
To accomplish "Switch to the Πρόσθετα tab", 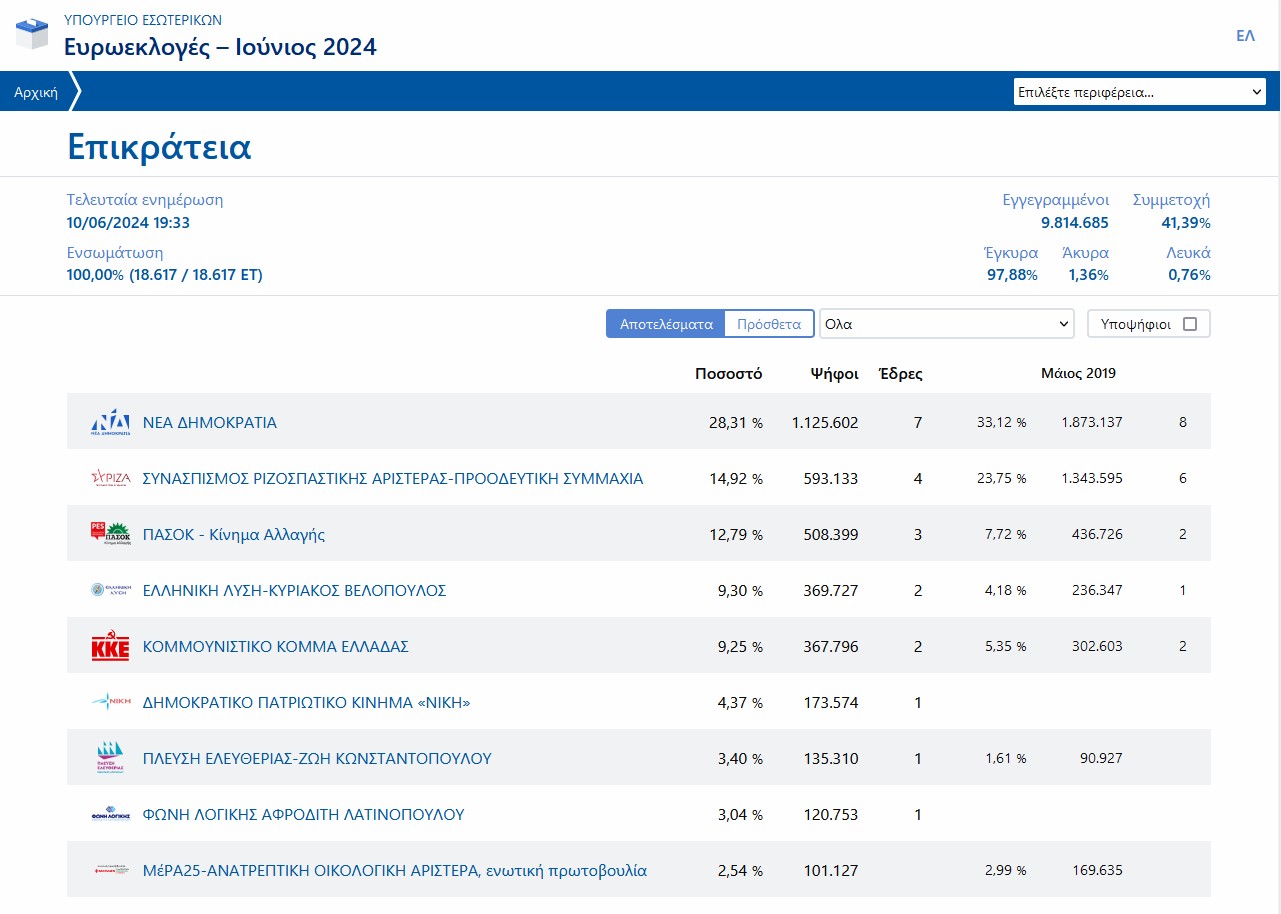I will (768, 324).
